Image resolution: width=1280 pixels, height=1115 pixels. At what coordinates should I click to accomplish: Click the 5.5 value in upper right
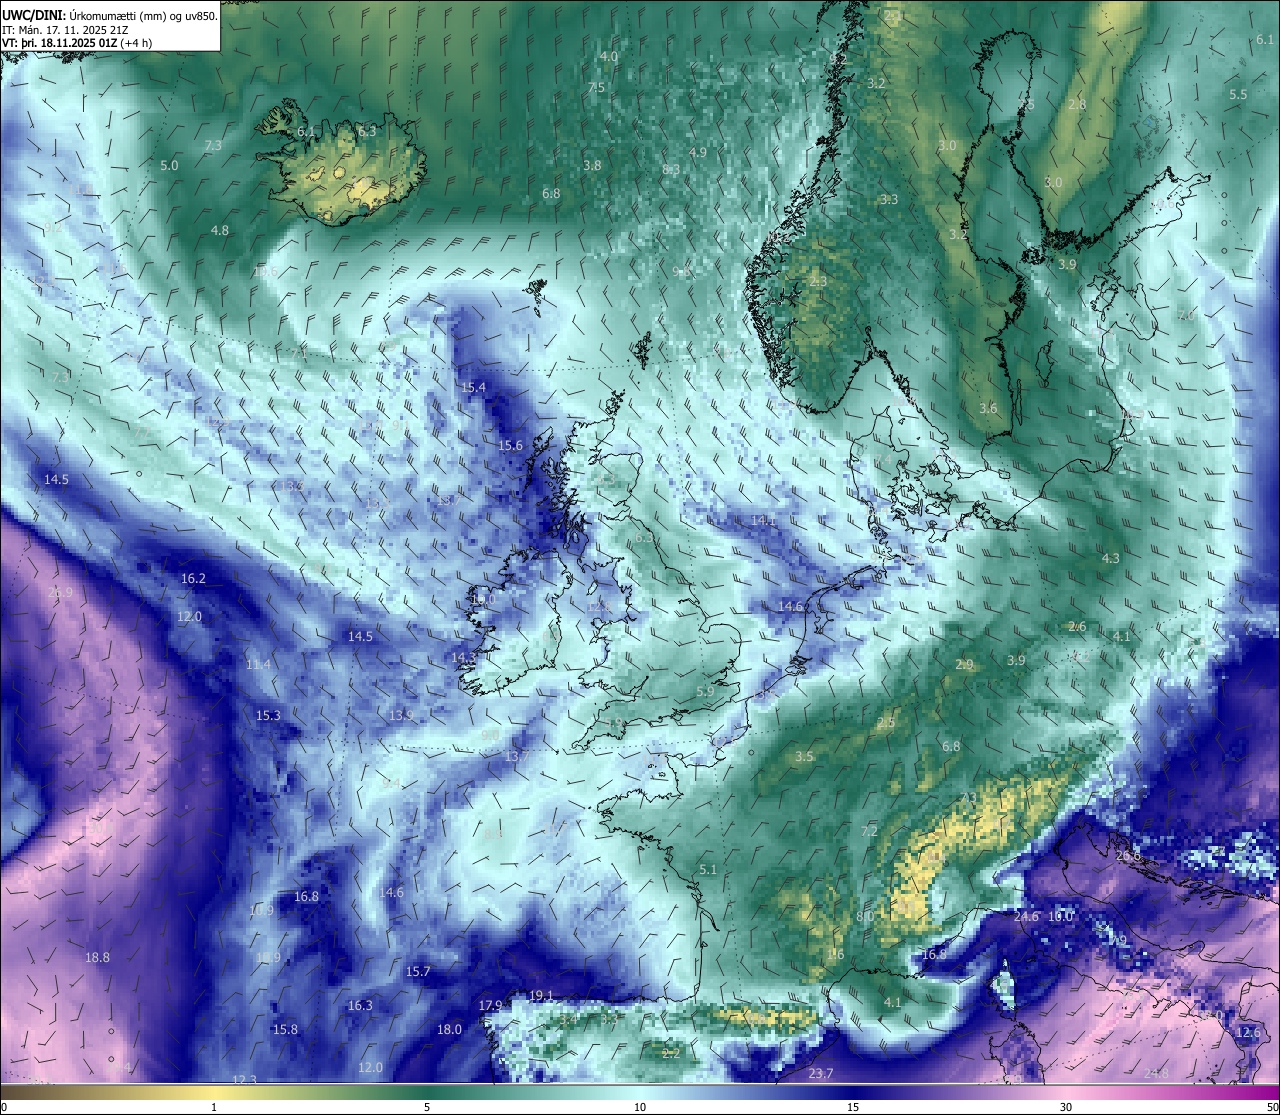1238,94
